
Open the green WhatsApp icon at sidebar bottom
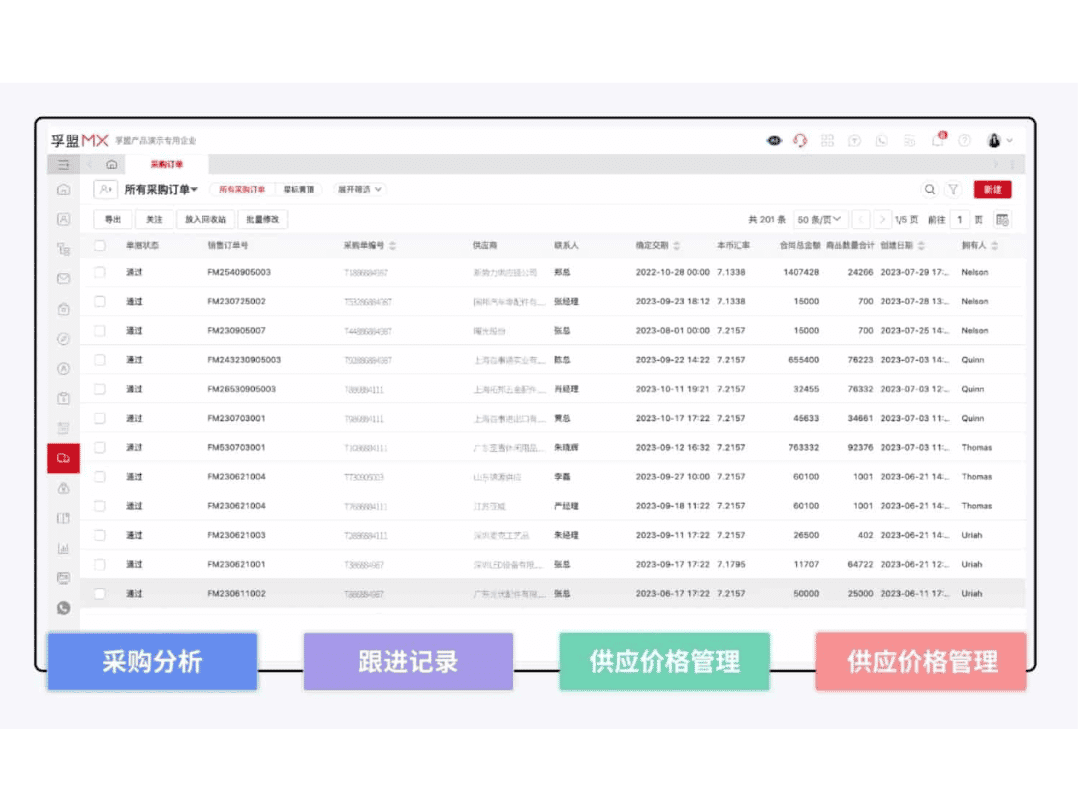click(63, 605)
